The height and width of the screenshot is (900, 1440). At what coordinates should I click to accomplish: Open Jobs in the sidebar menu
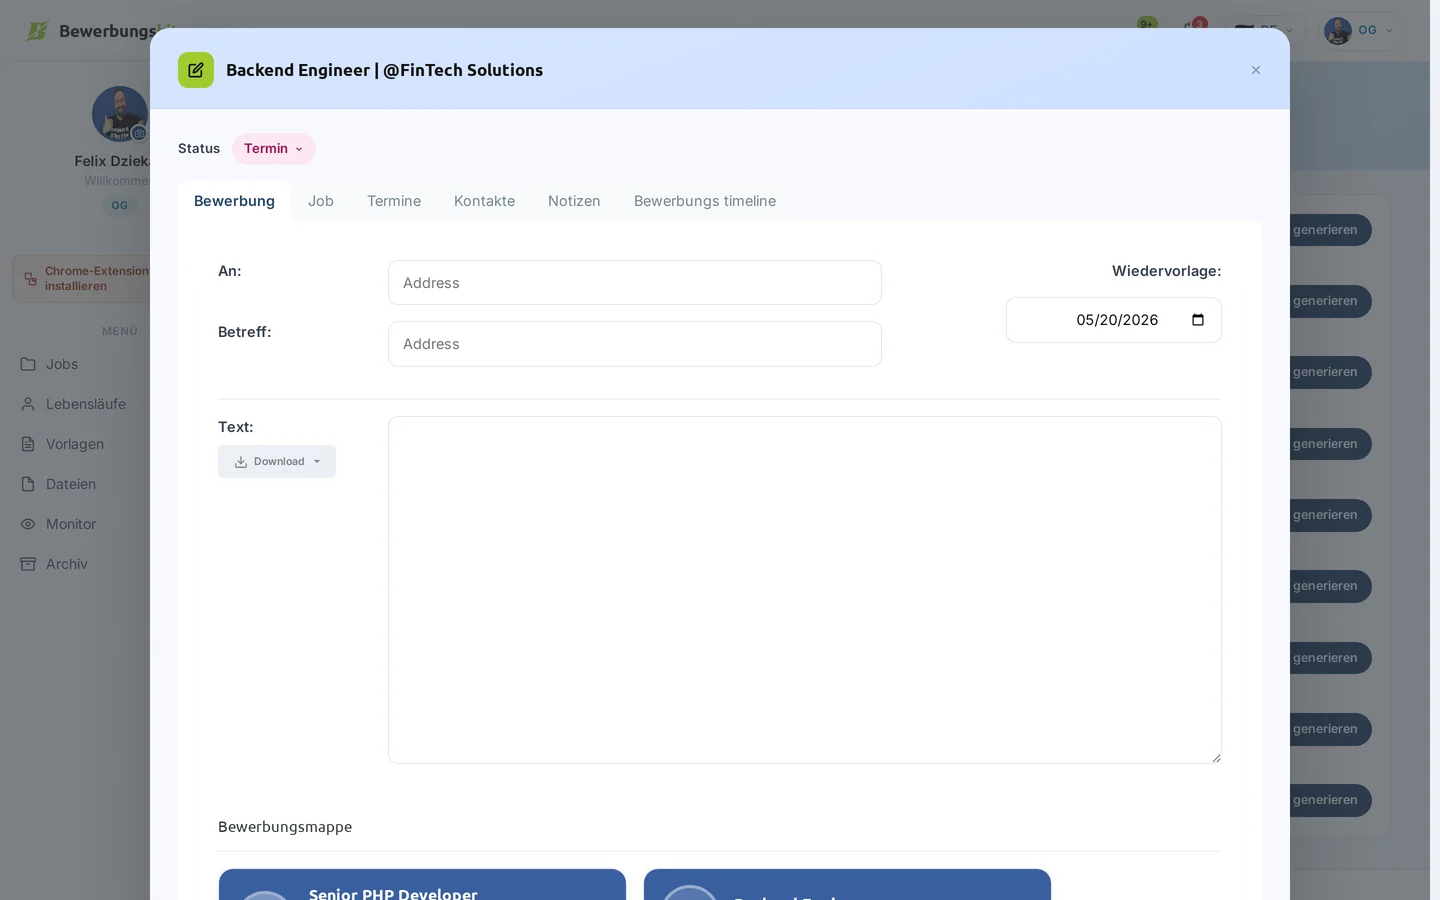point(62,364)
